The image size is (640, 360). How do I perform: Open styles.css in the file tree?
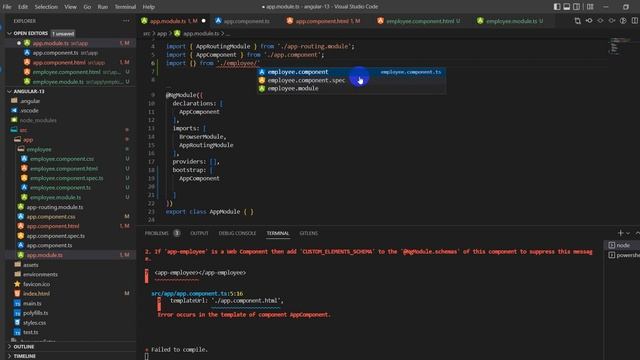click(x=34, y=322)
